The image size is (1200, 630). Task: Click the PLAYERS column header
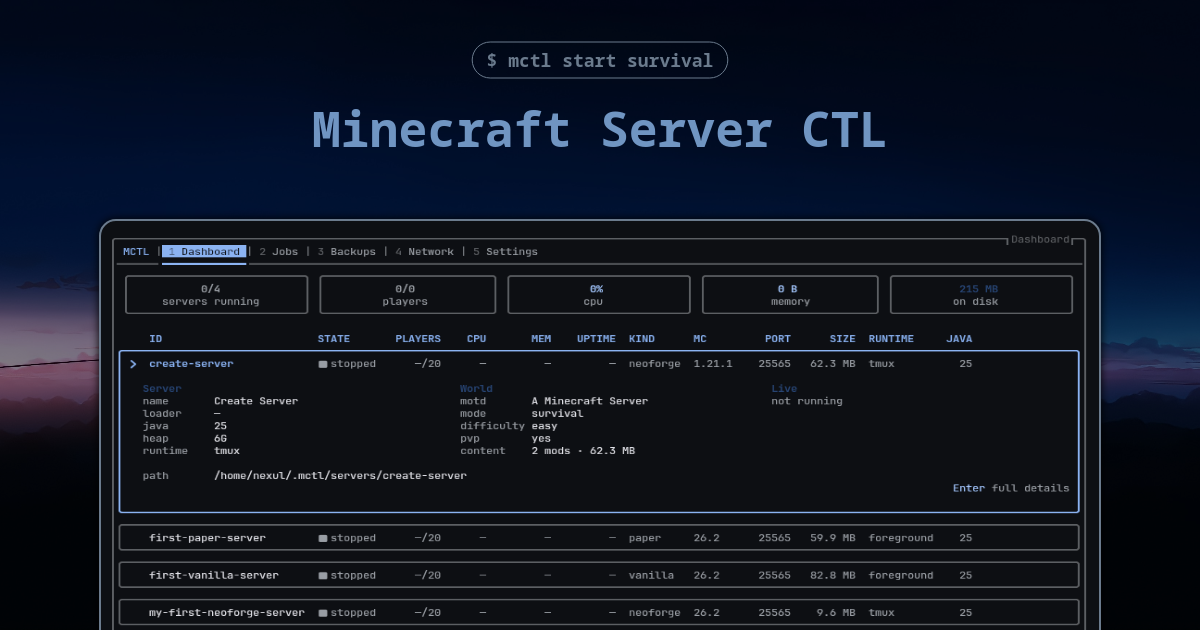click(x=418, y=339)
